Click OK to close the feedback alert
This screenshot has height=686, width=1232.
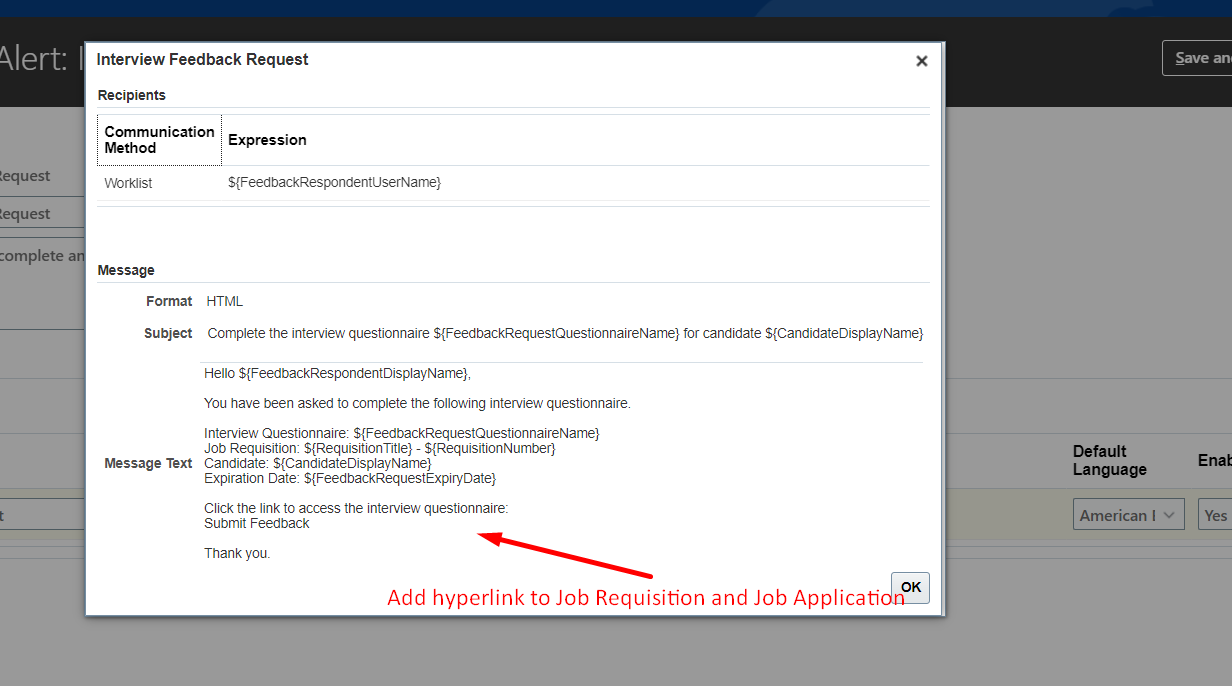(x=909, y=588)
